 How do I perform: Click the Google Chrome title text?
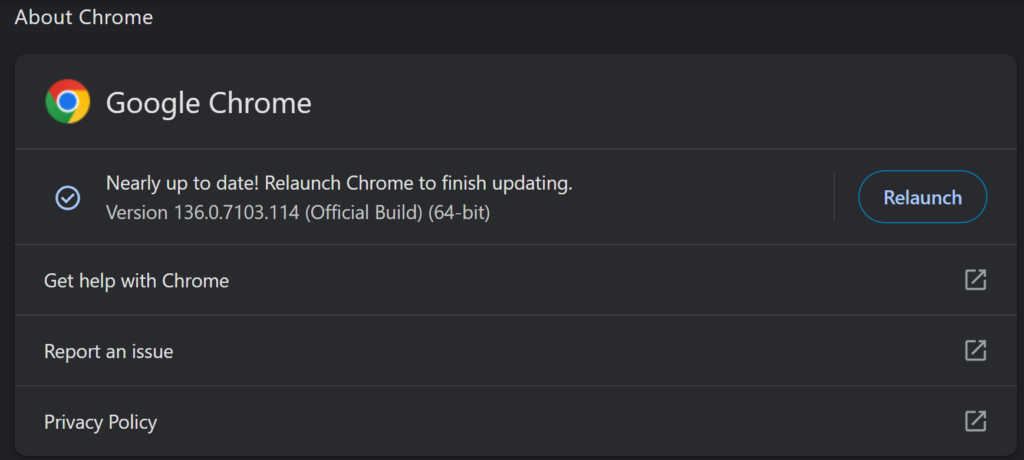(208, 103)
